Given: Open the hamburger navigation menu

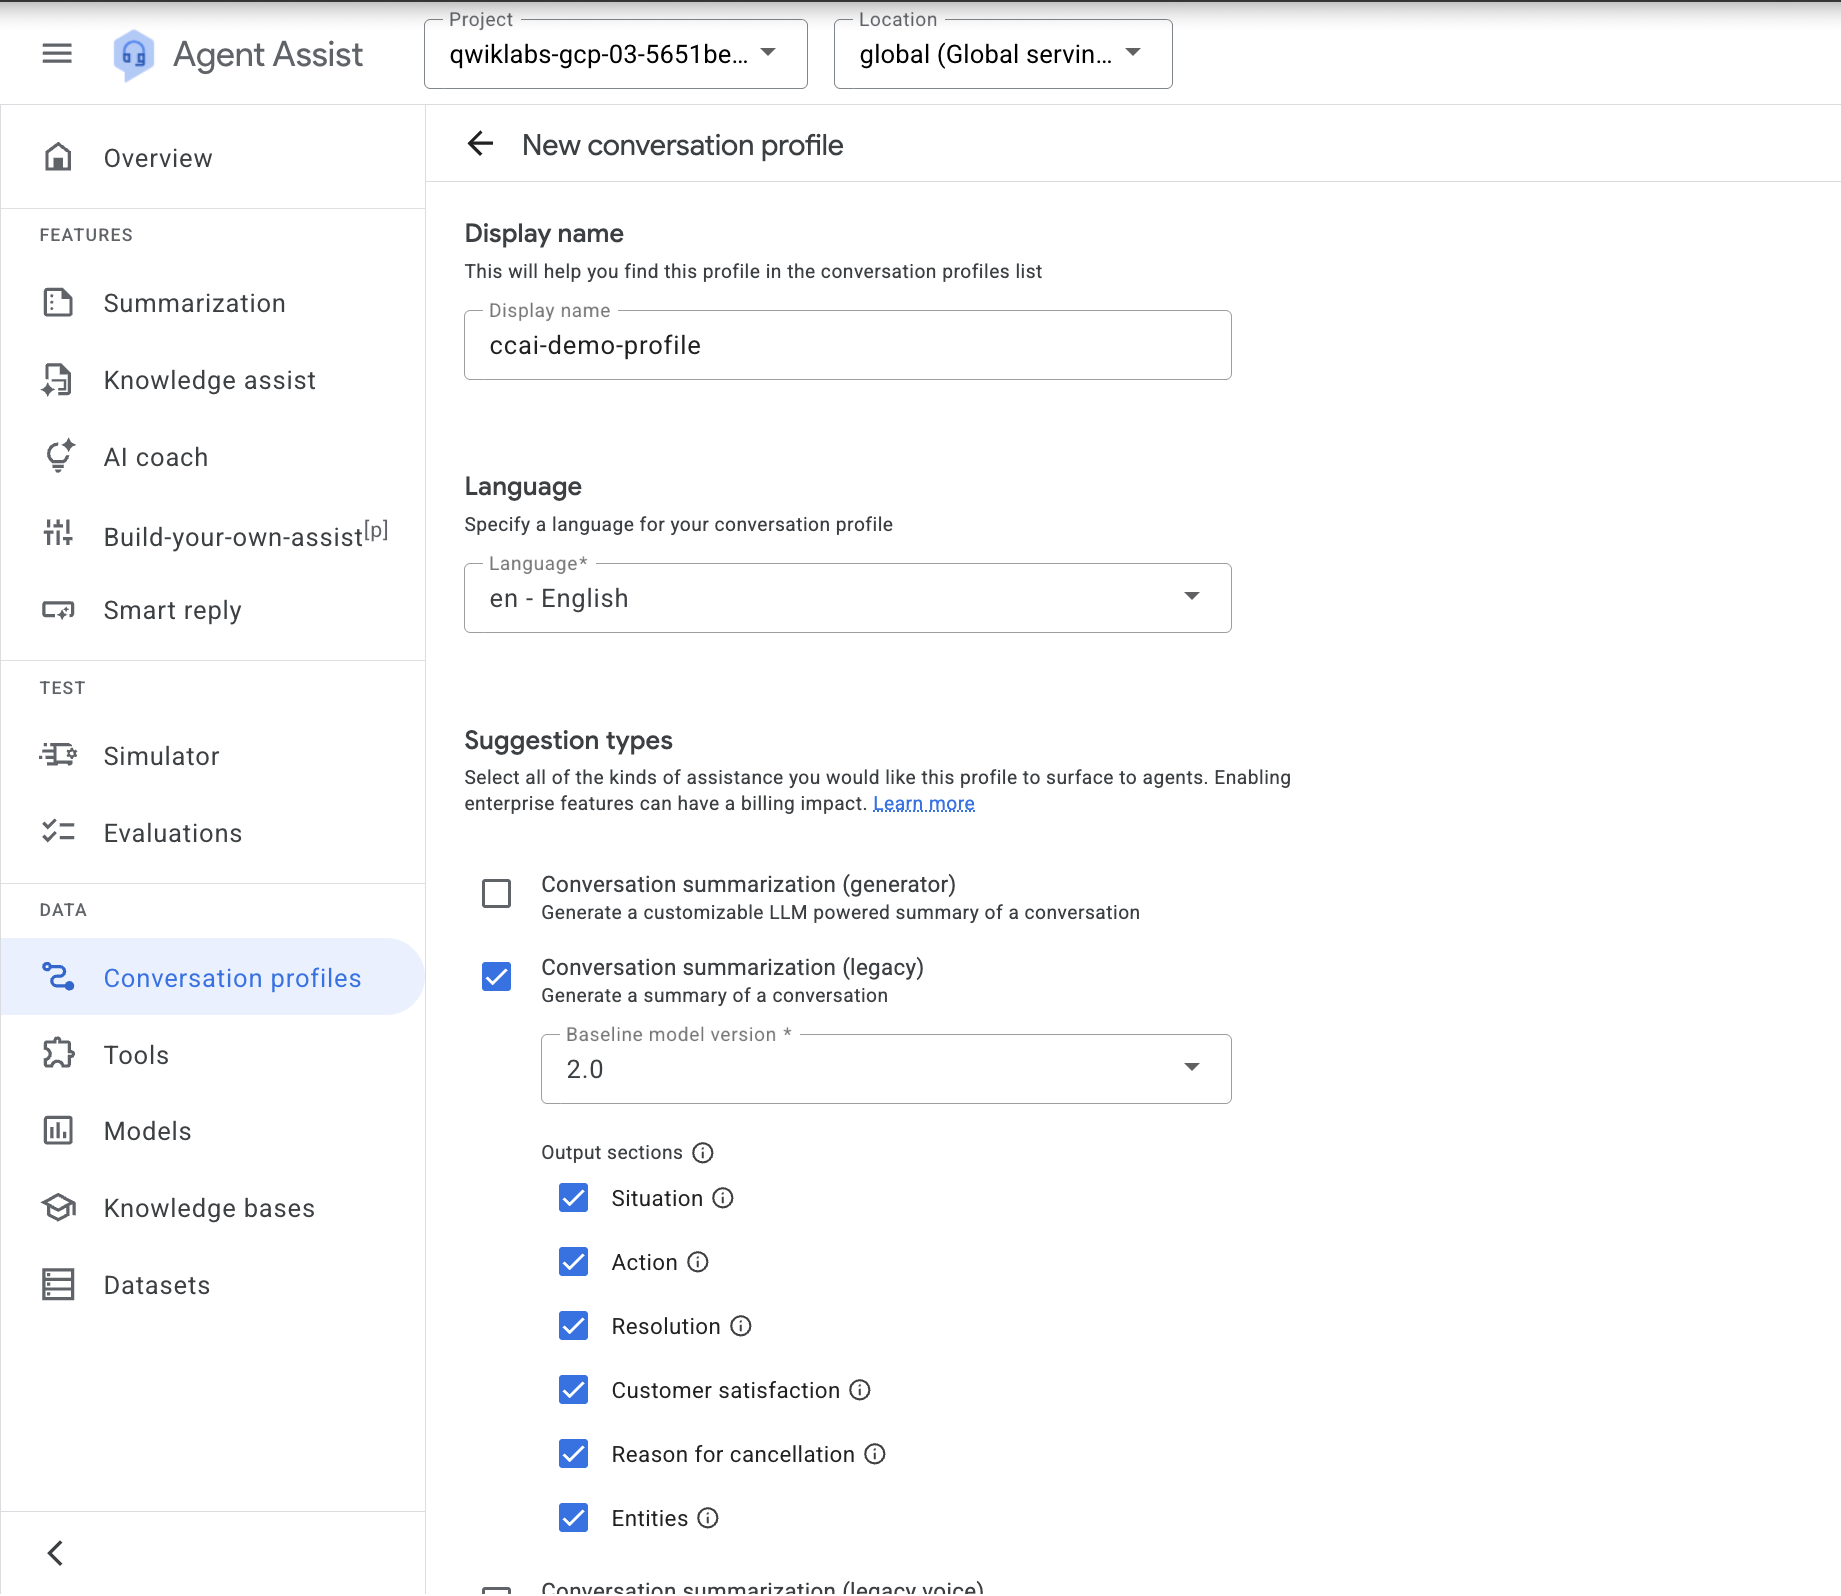Looking at the screenshot, I should (x=57, y=54).
